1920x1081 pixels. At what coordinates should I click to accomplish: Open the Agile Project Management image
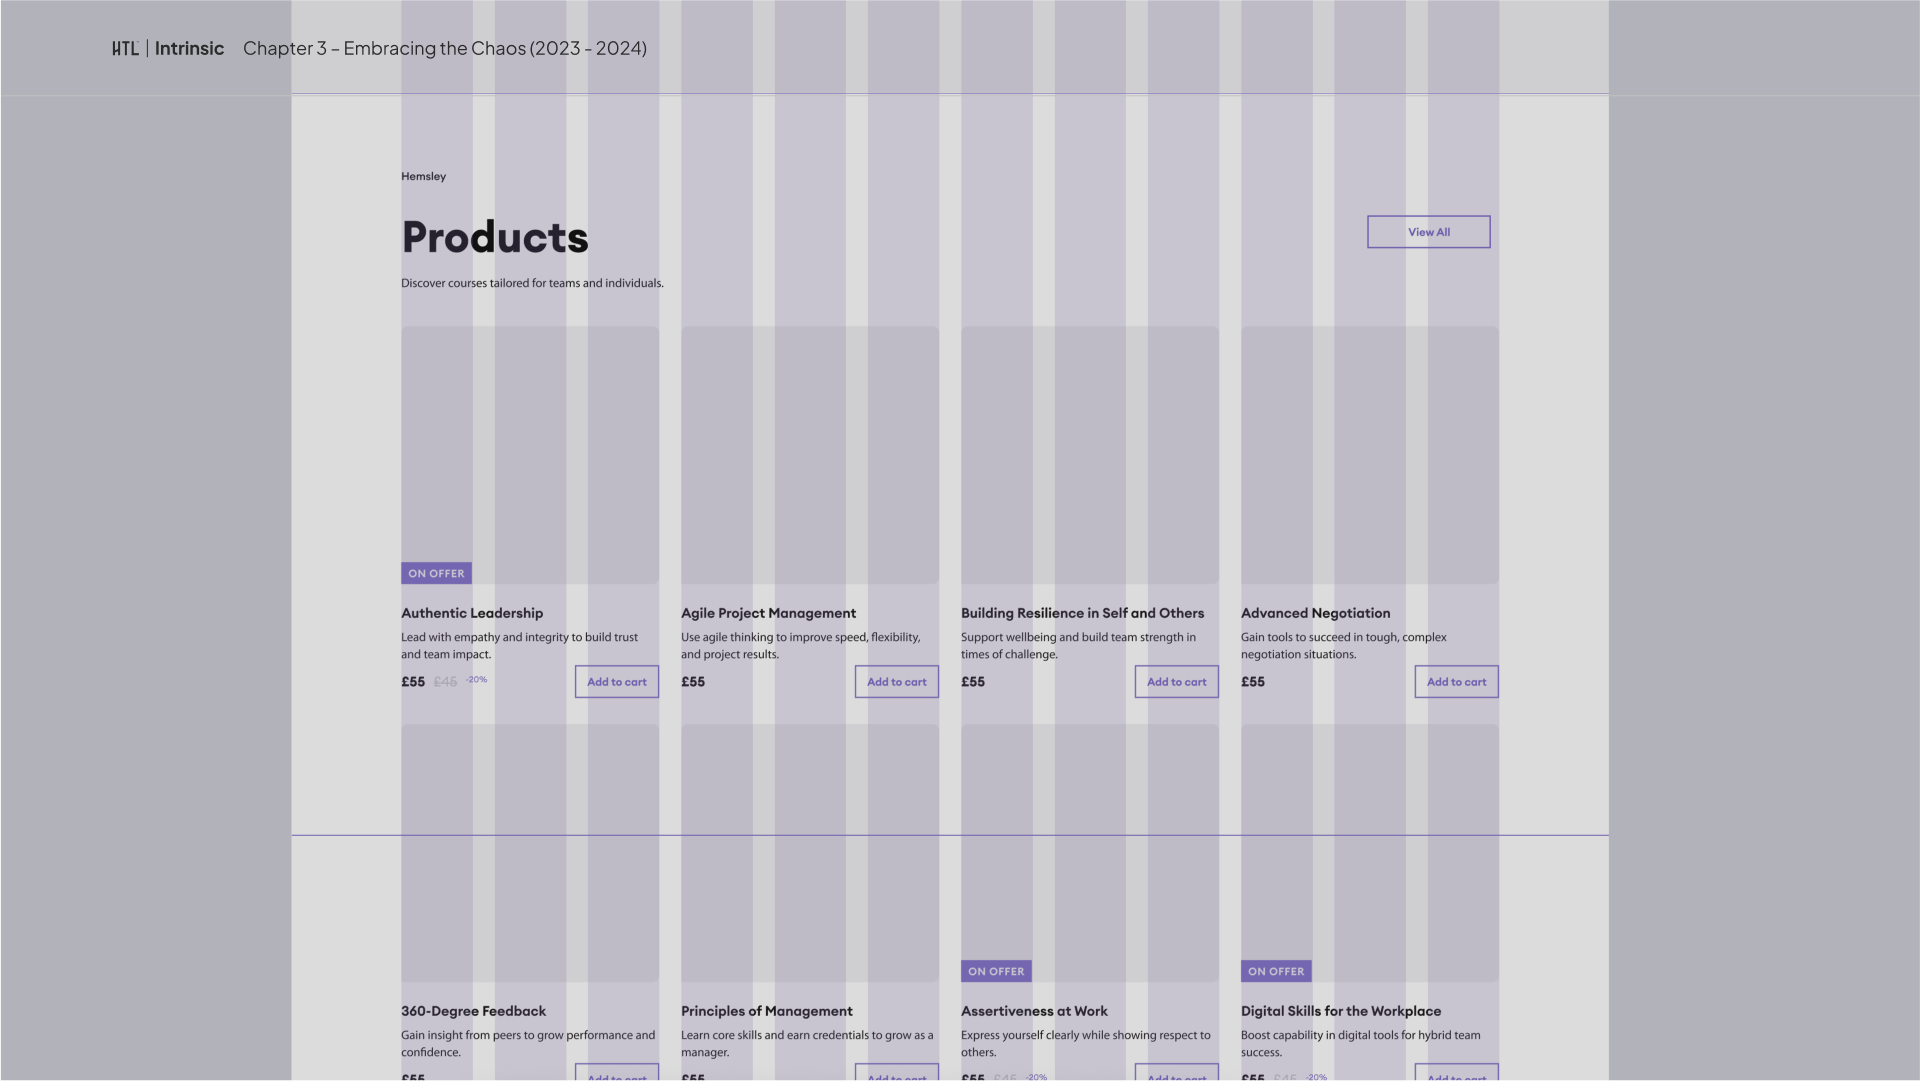(x=810, y=455)
